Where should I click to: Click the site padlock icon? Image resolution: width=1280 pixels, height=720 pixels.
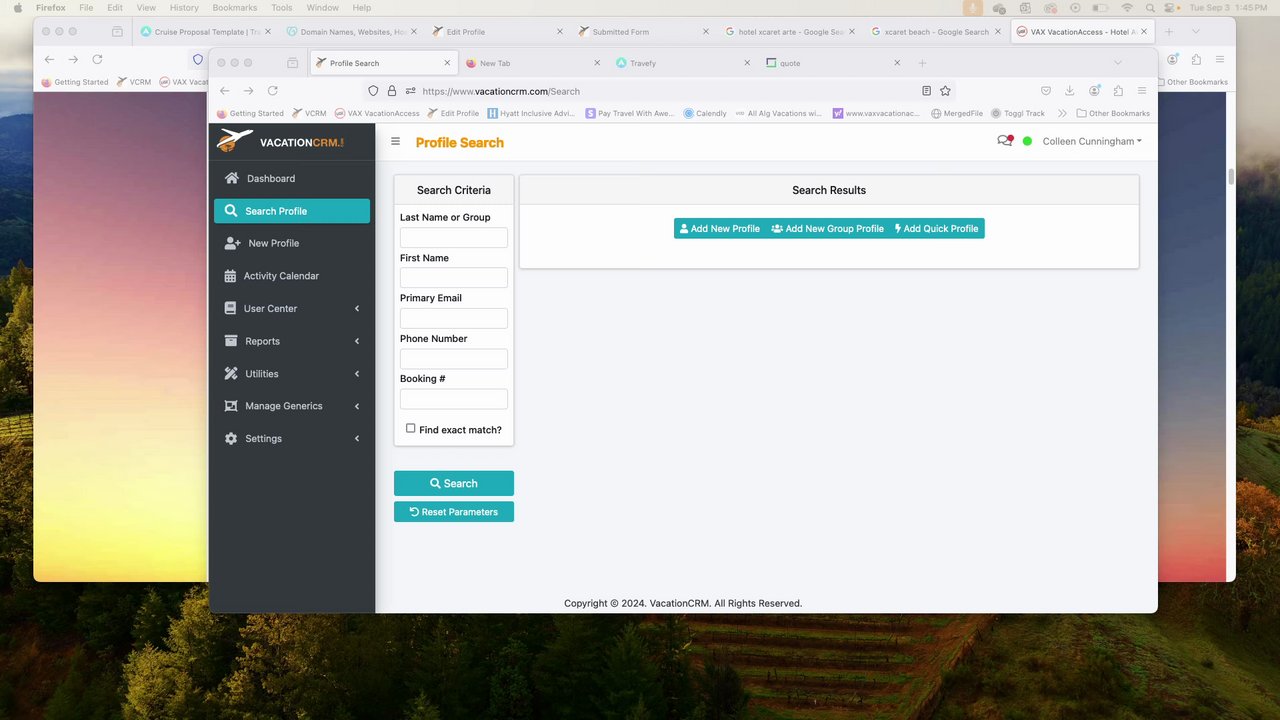pyautogui.click(x=392, y=91)
